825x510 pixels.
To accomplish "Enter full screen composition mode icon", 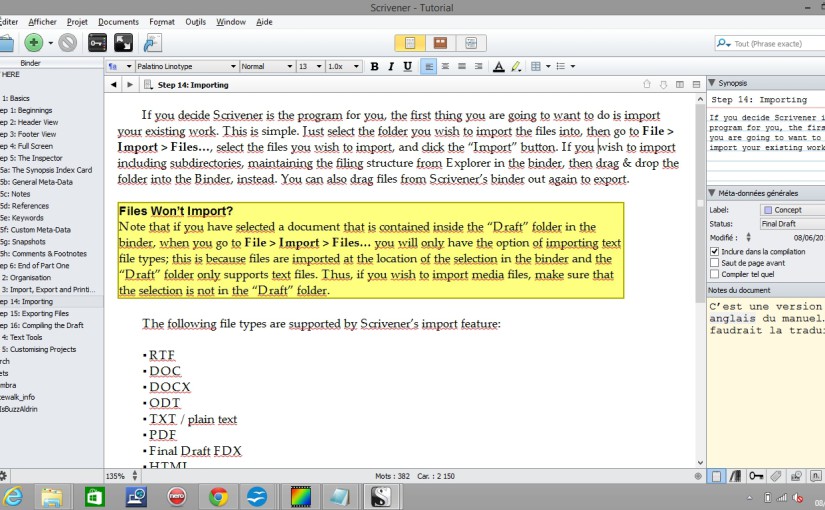I will 124,43.
